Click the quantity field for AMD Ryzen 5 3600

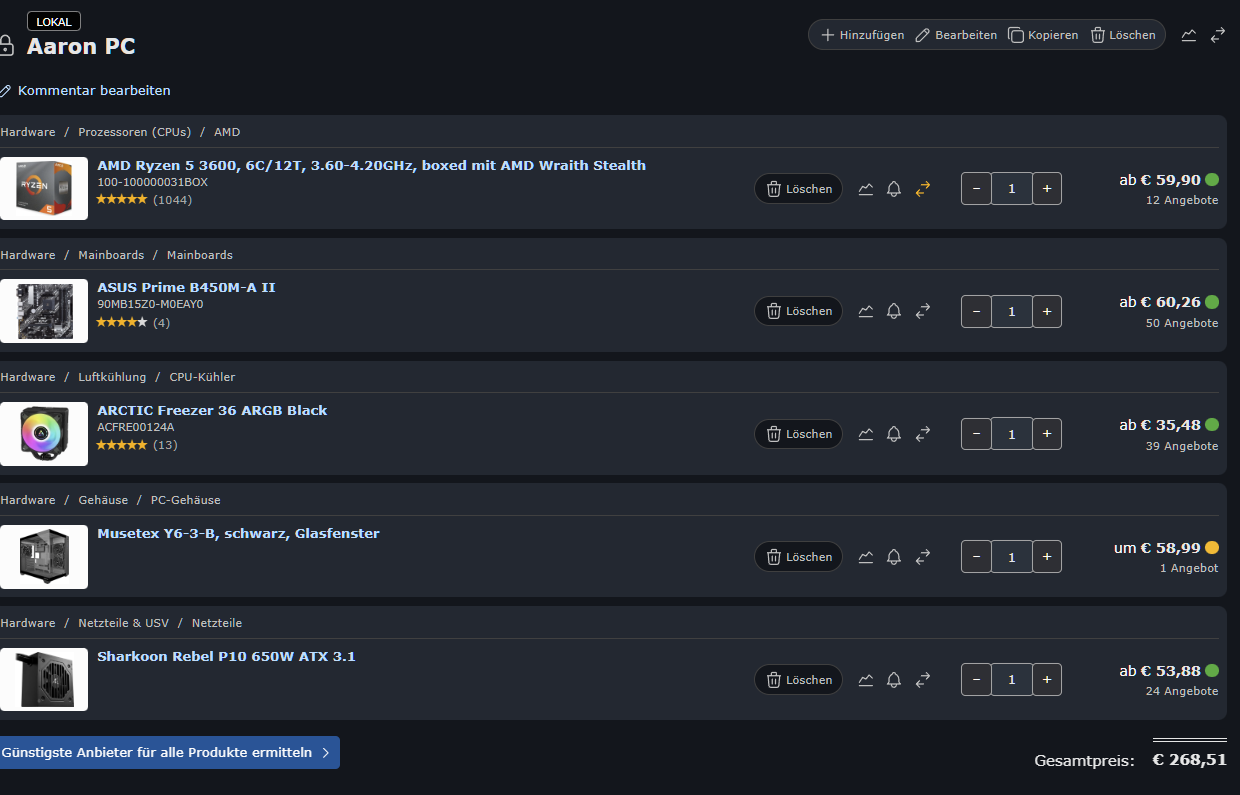(x=1012, y=188)
